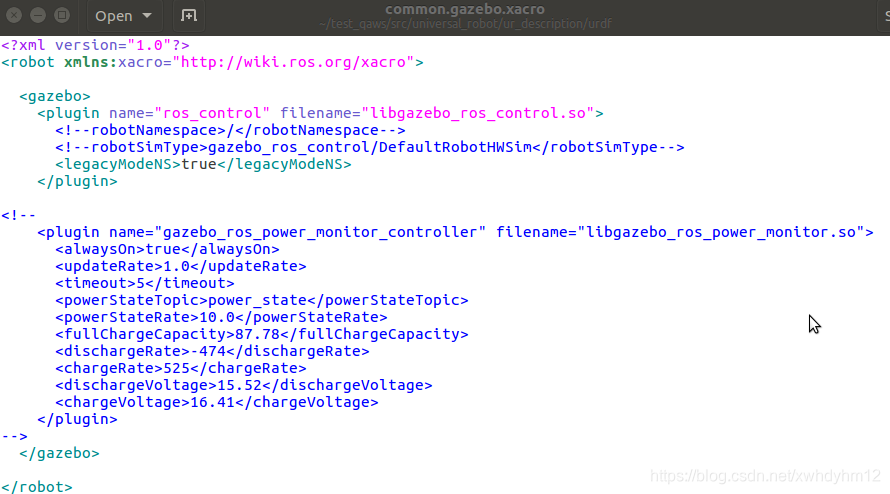This screenshot has height=494, width=890.
Task: Click the timeout 5 line
Action: click(x=145, y=283)
